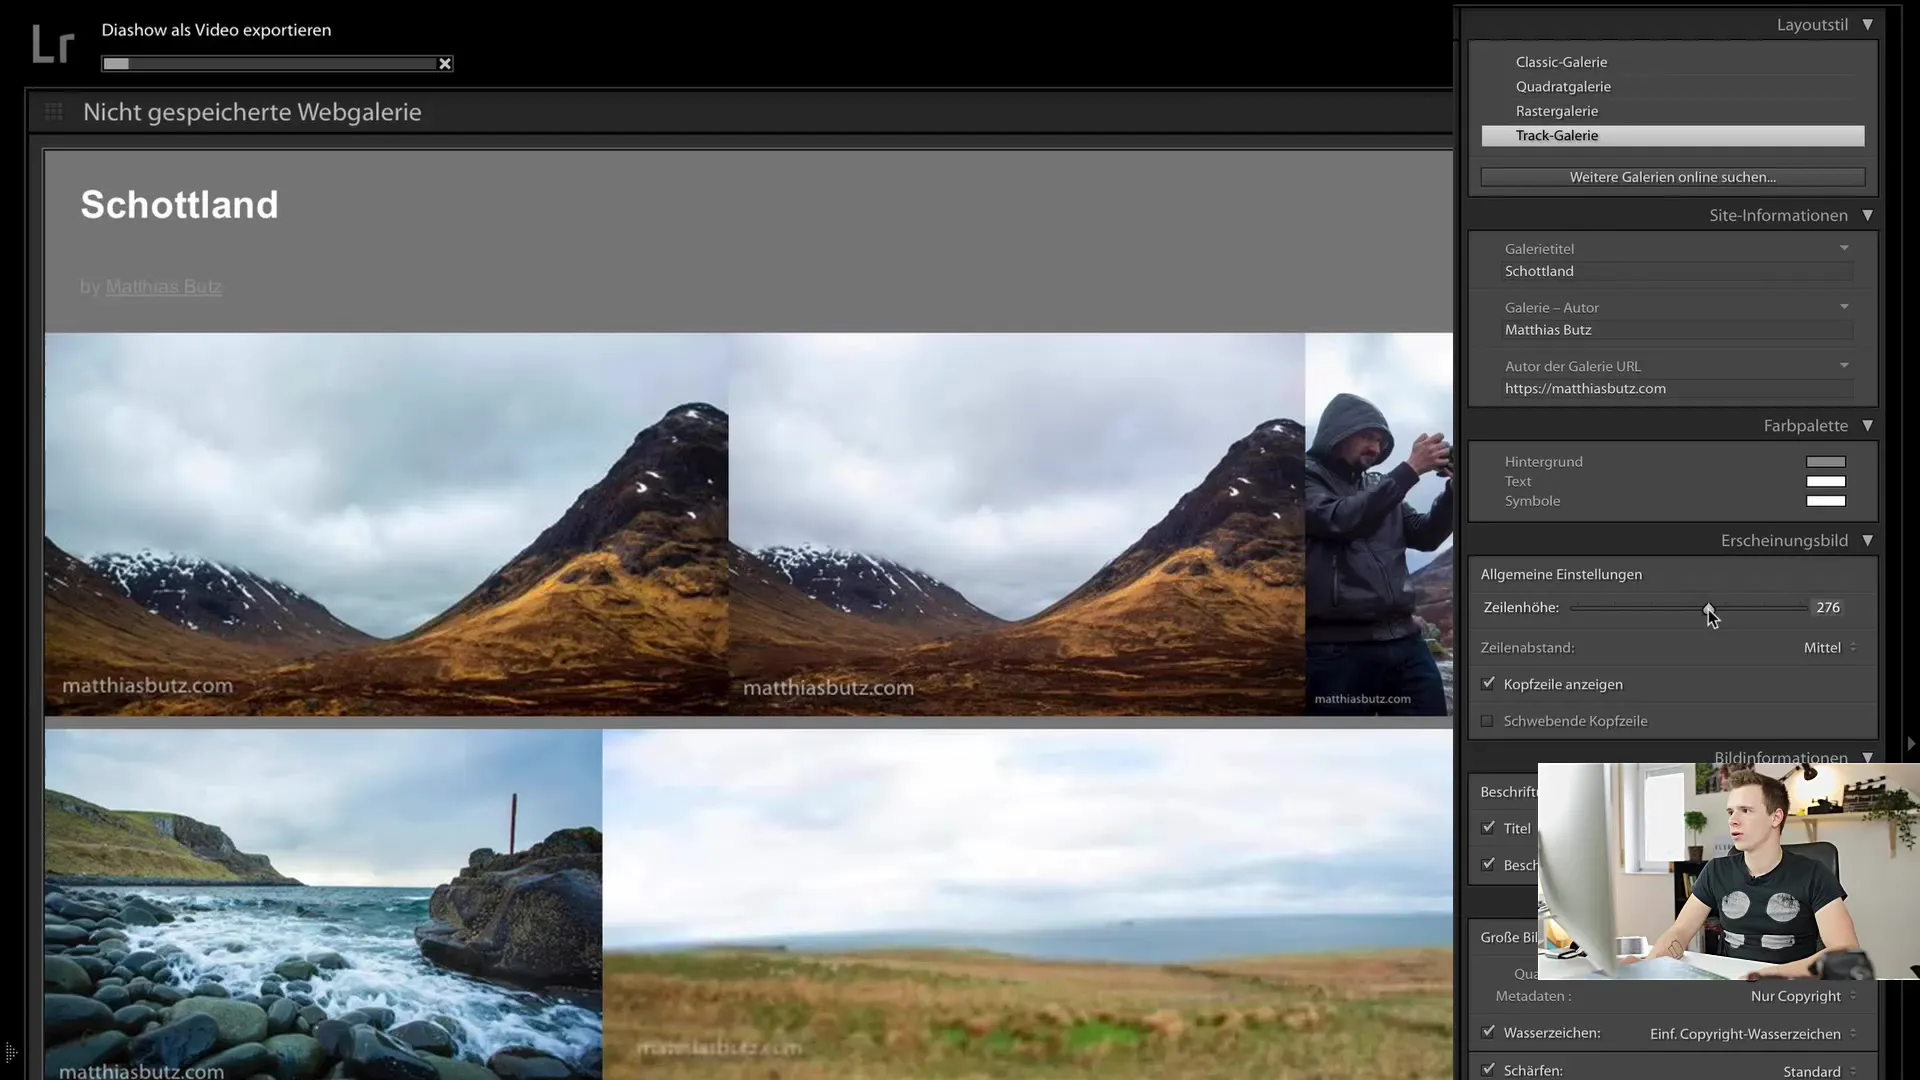This screenshot has width=1920, height=1080.
Task: Edit the Schottland gallery title field
Action: pyautogui.click(x=1677, y=271)
